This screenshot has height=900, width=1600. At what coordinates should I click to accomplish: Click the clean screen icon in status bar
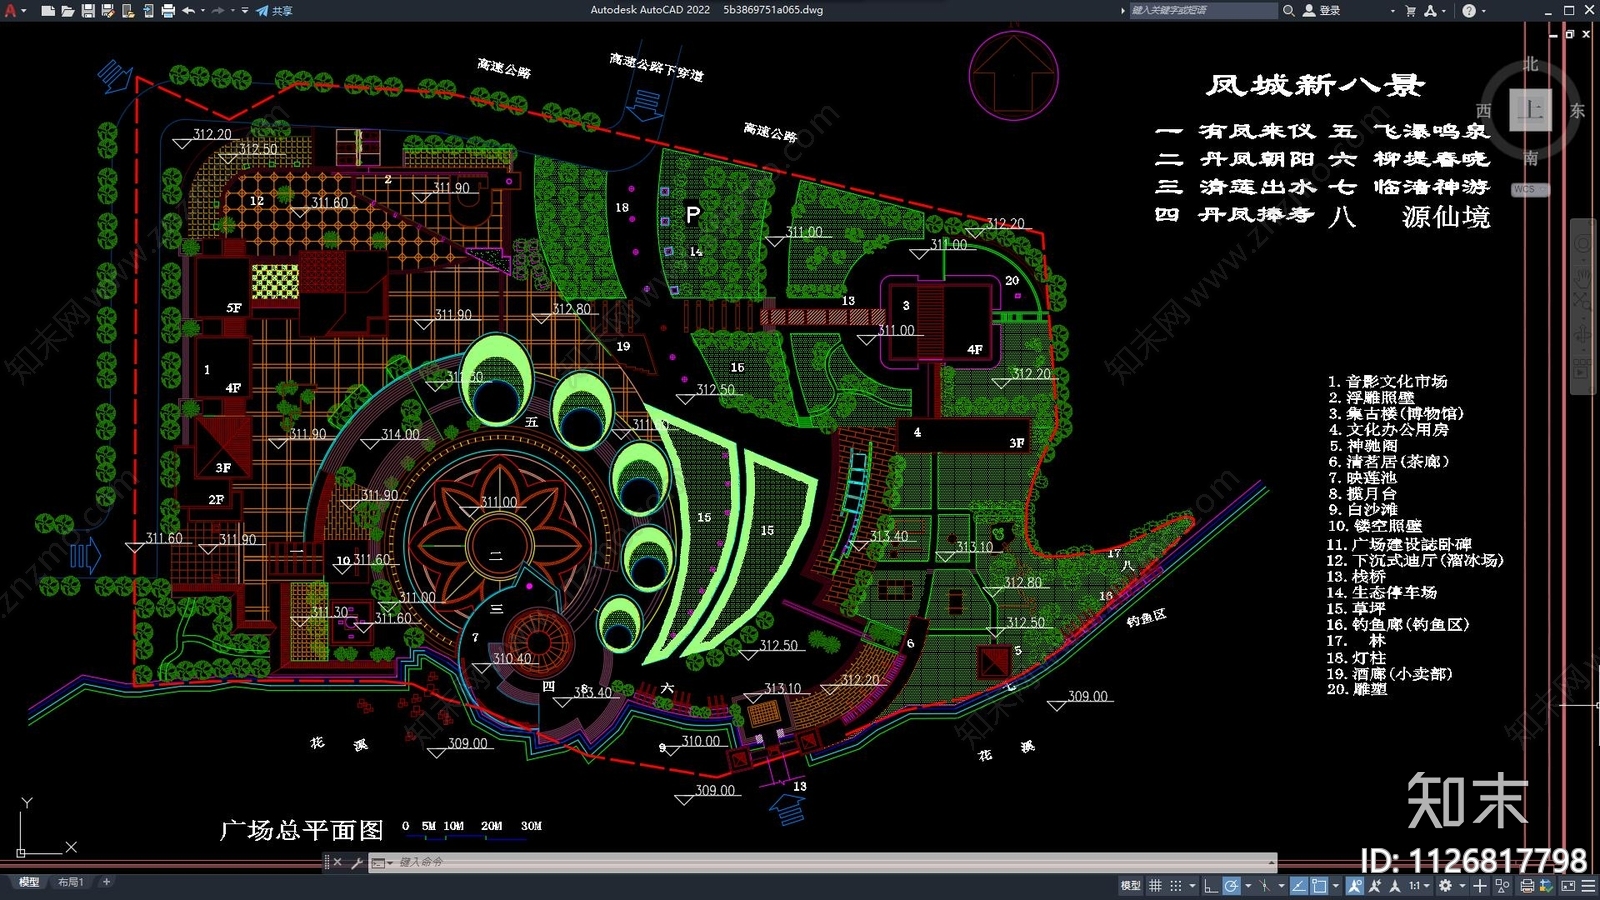pos(1568,886)
